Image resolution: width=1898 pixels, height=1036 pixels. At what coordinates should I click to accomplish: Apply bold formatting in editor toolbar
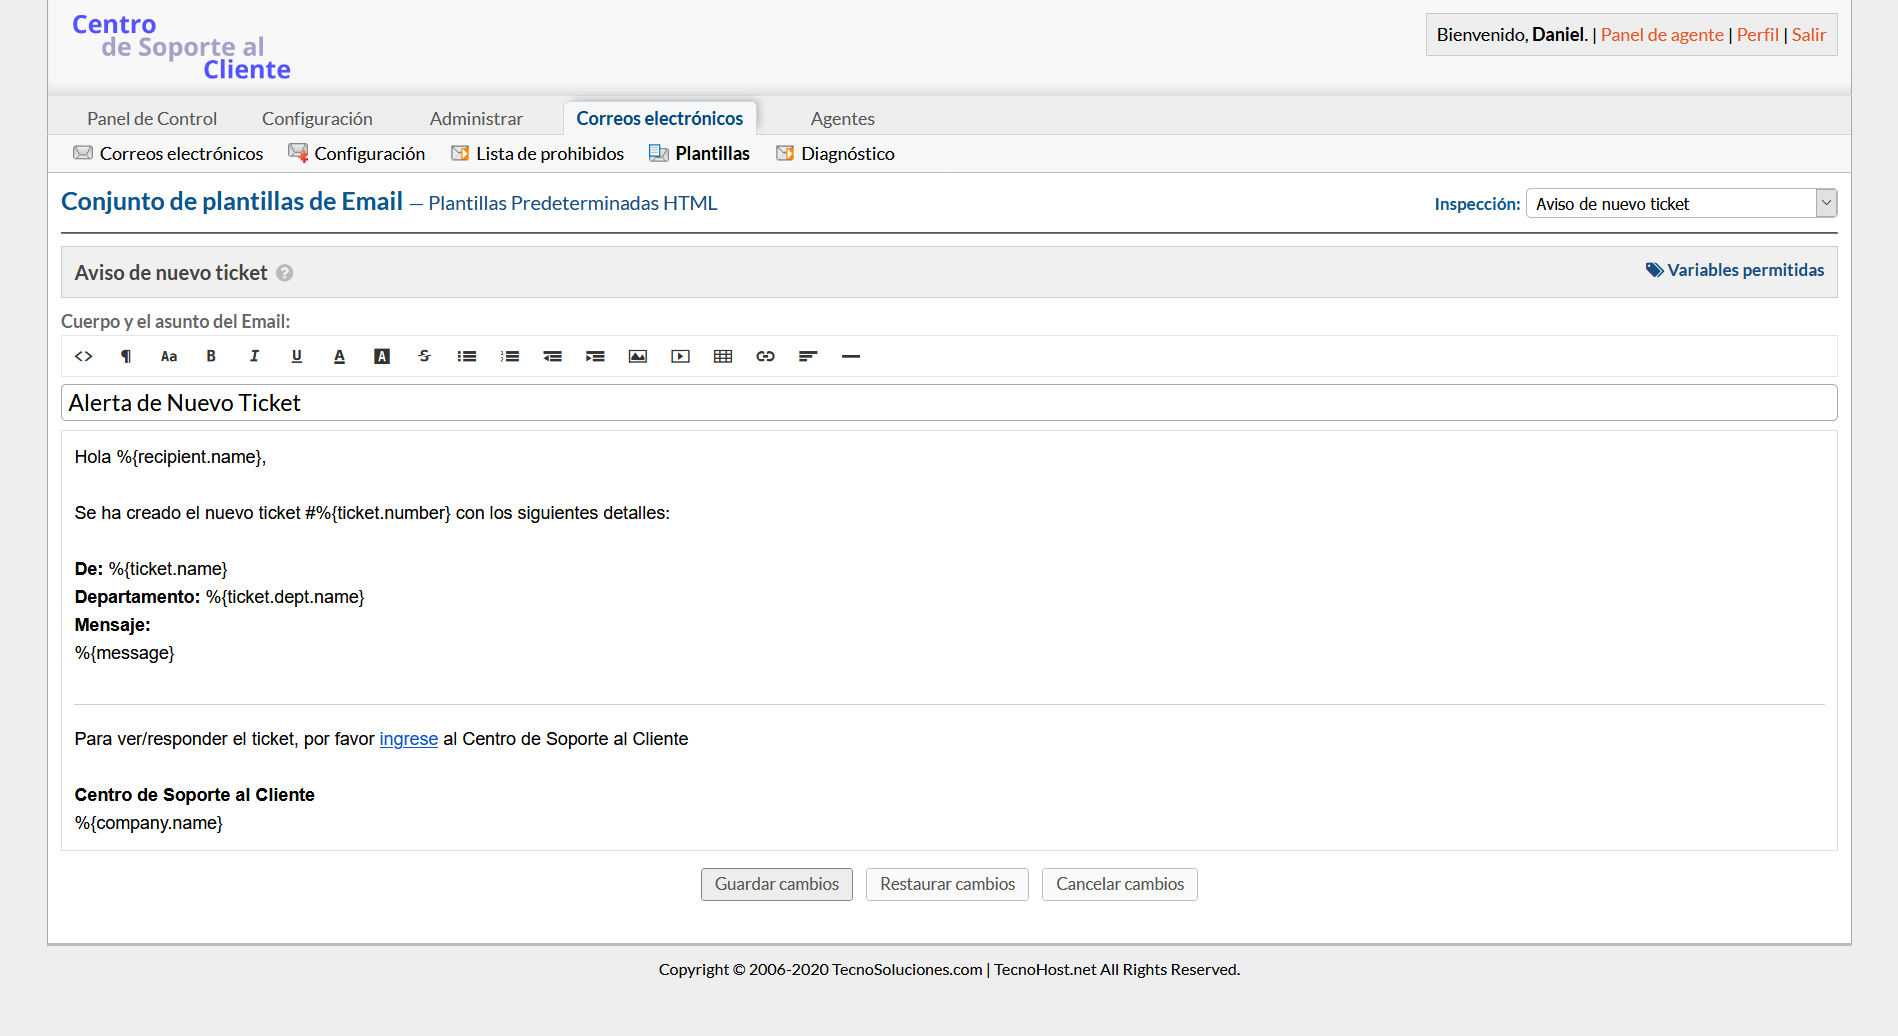[x=211, y=356]
